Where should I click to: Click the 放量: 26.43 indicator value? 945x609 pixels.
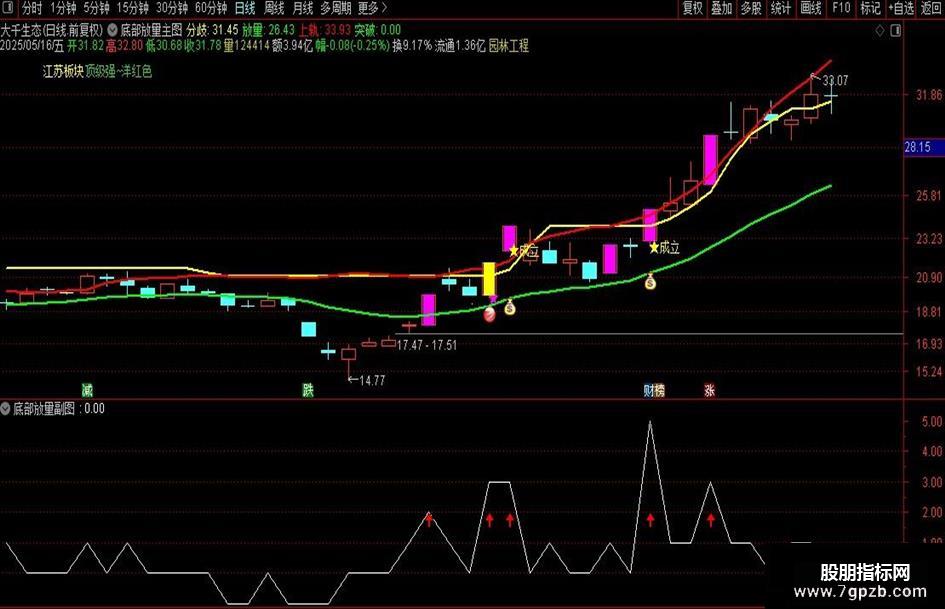269,30
